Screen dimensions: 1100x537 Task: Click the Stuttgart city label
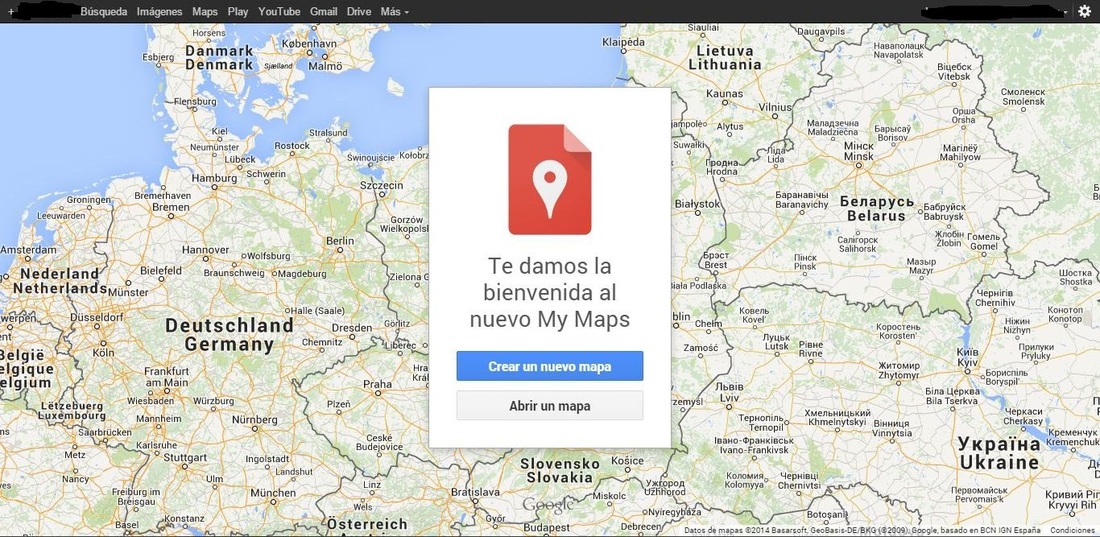185,457
